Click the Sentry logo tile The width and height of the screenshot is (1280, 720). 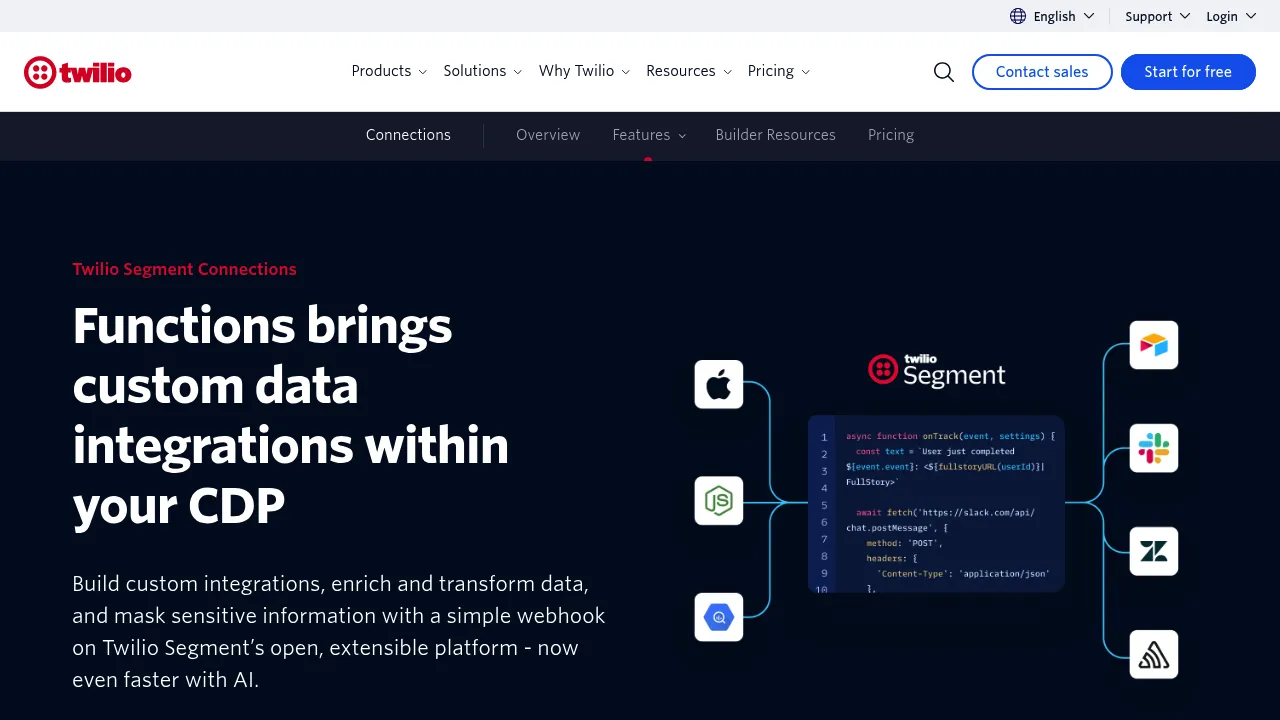point(1154,655)
